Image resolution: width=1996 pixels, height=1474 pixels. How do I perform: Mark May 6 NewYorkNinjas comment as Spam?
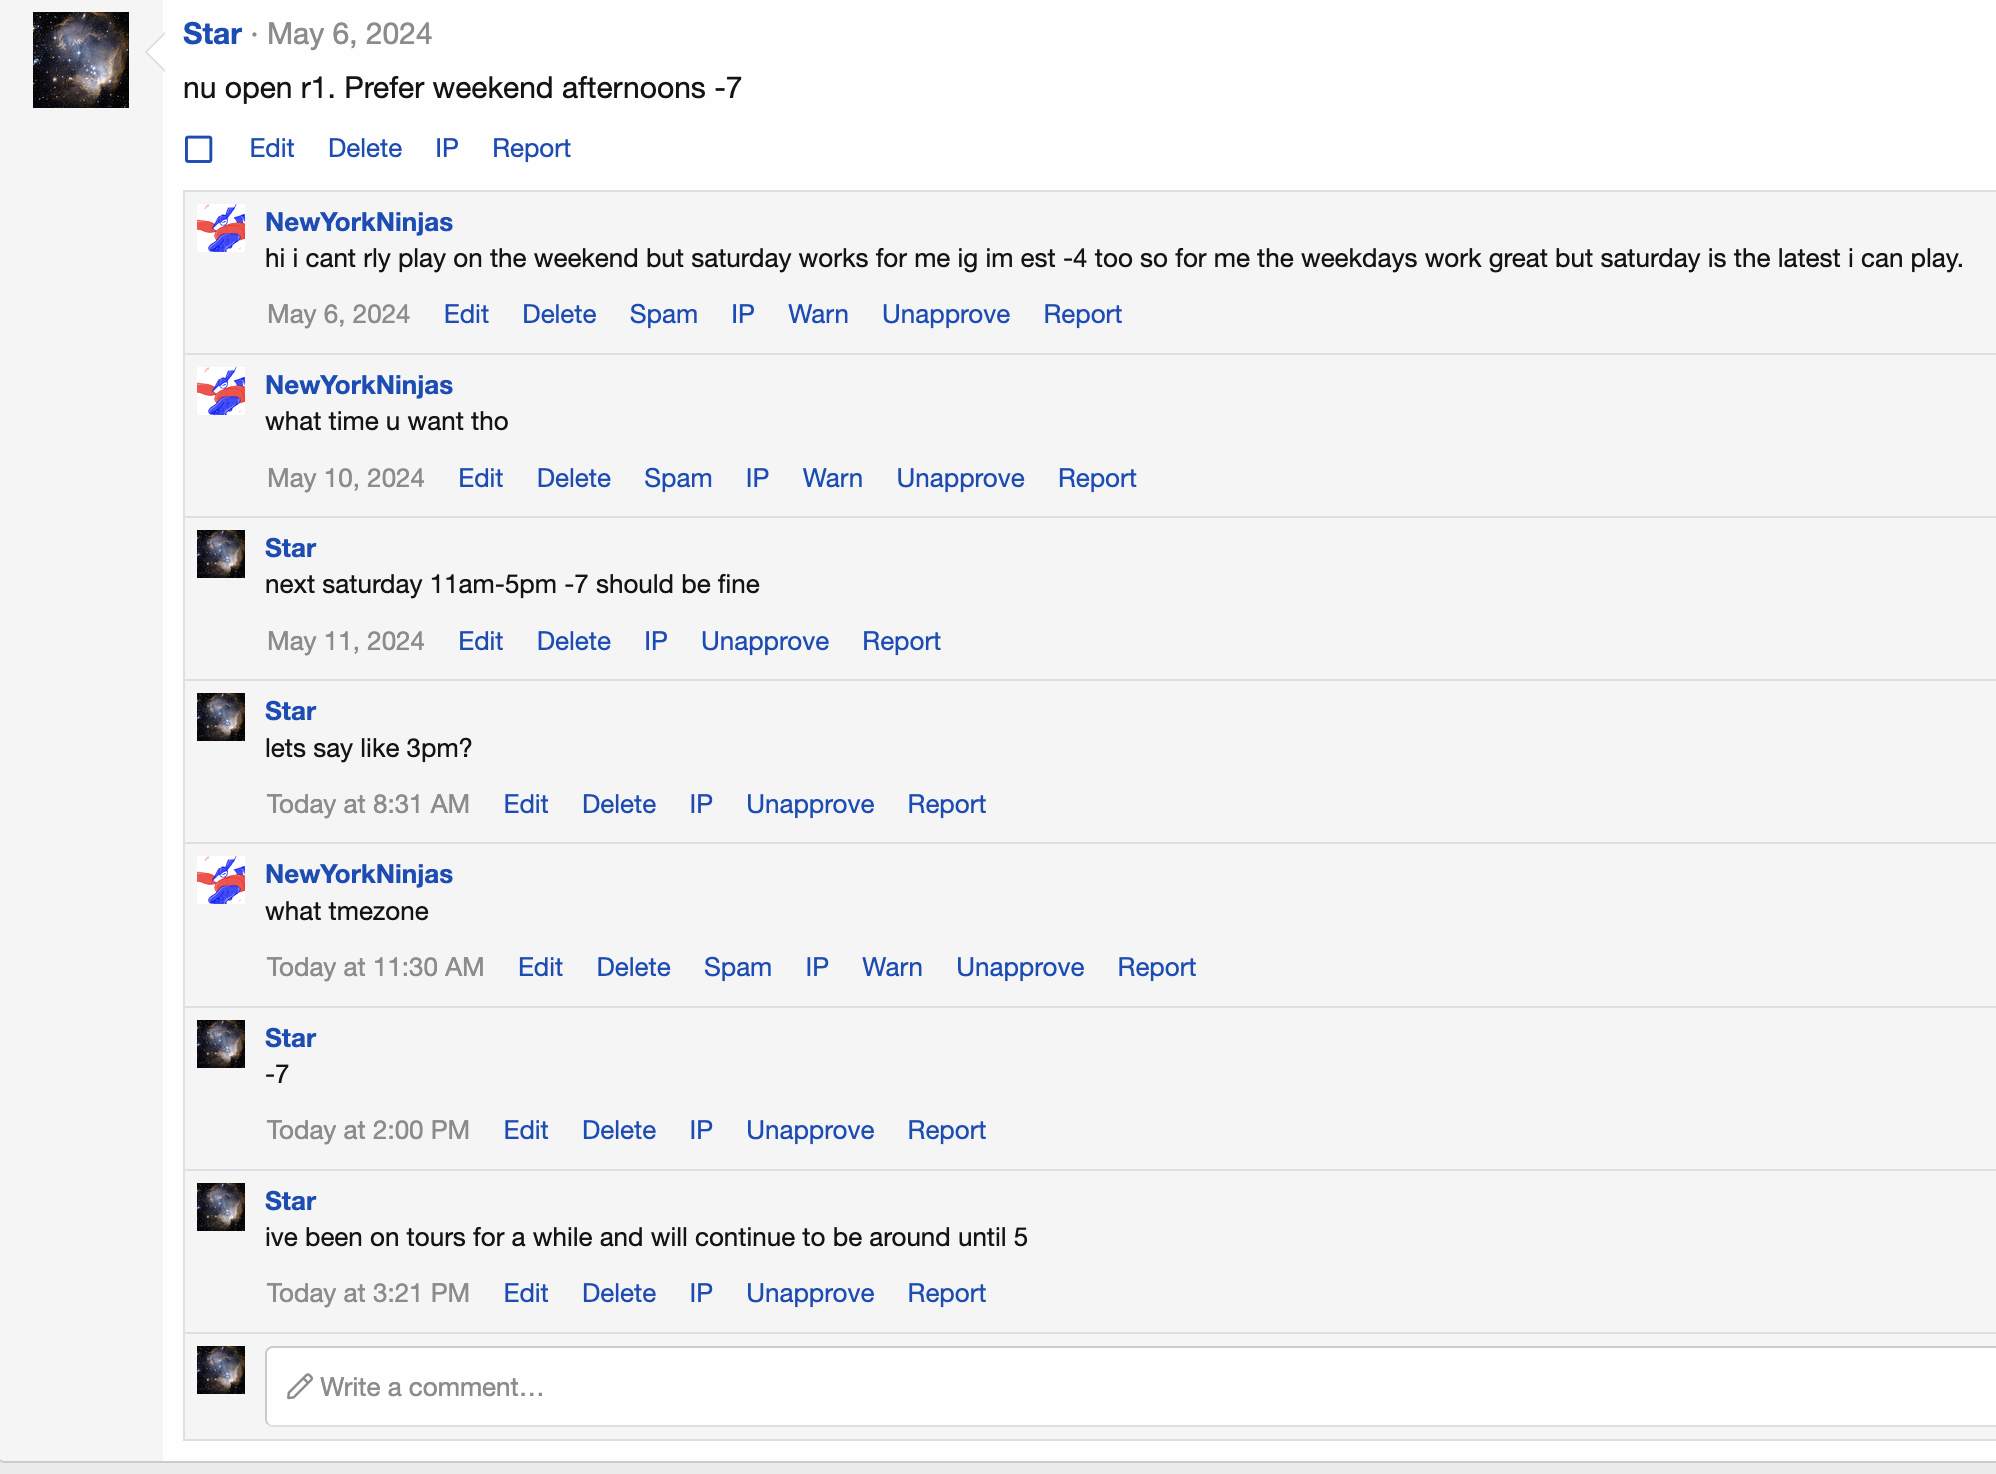click(x=663, y=315)
